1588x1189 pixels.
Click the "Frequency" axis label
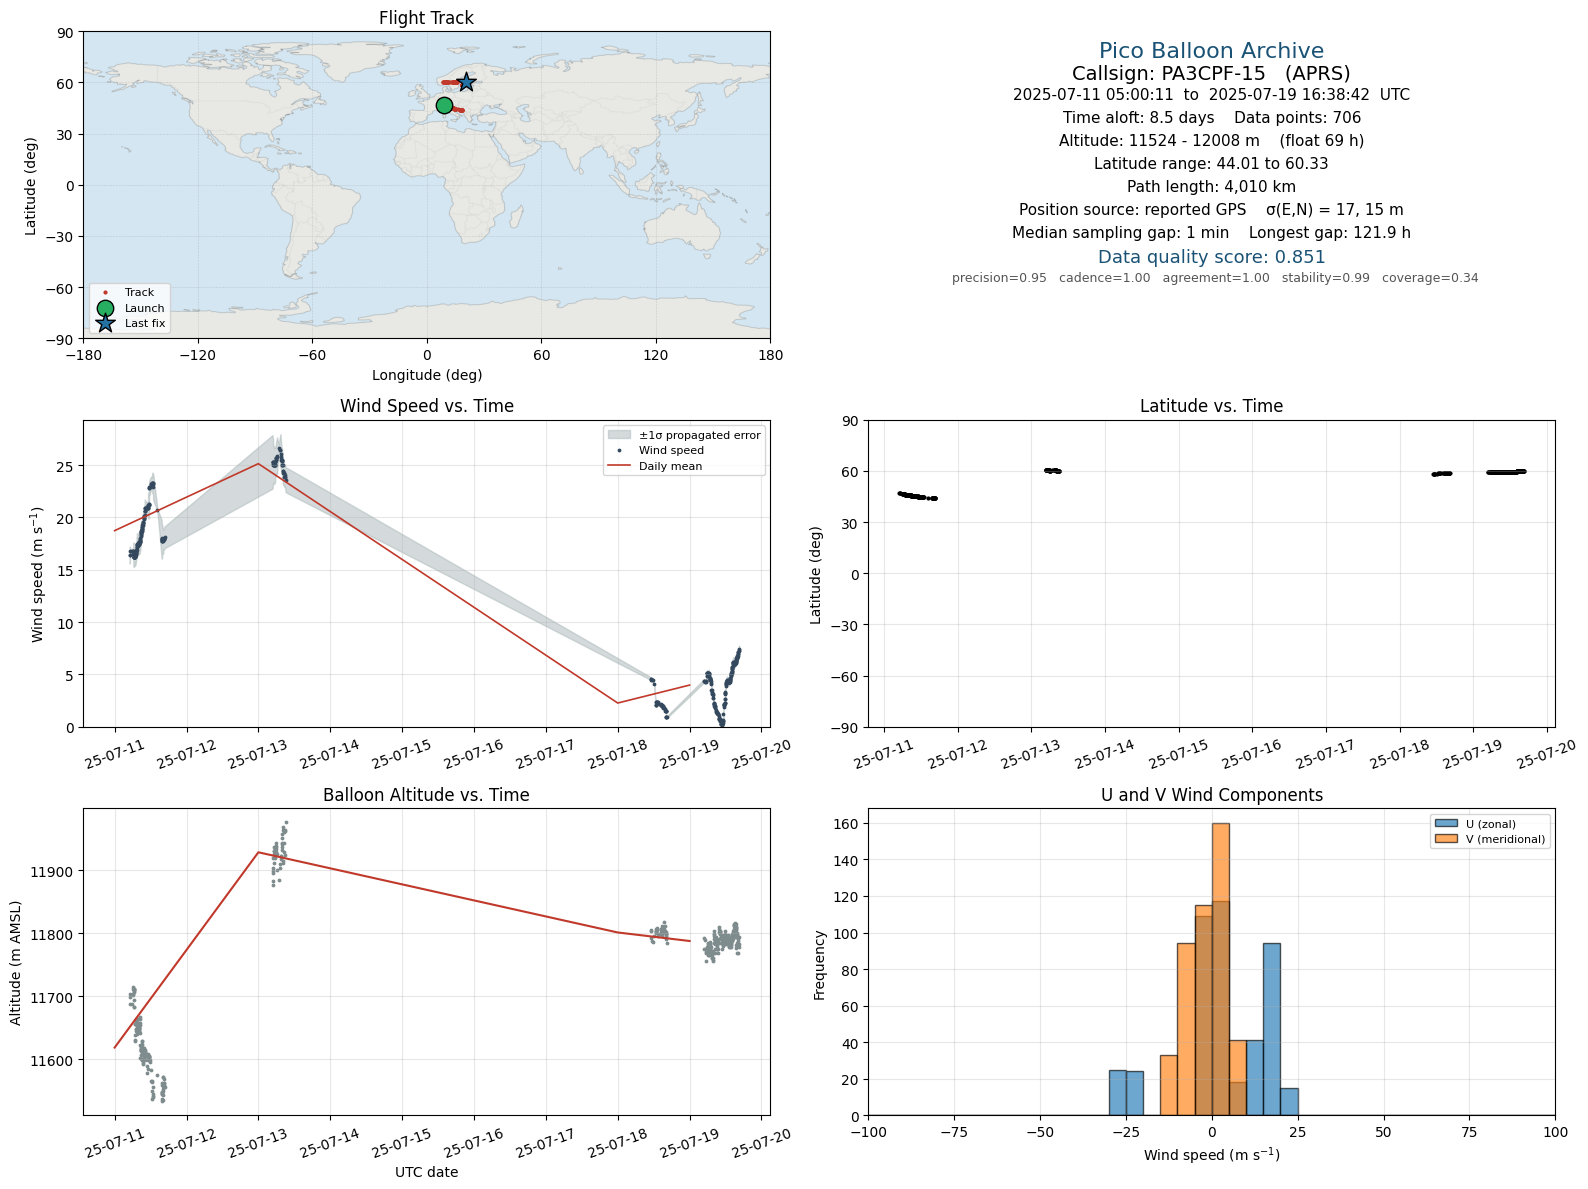tap(820, 964)
